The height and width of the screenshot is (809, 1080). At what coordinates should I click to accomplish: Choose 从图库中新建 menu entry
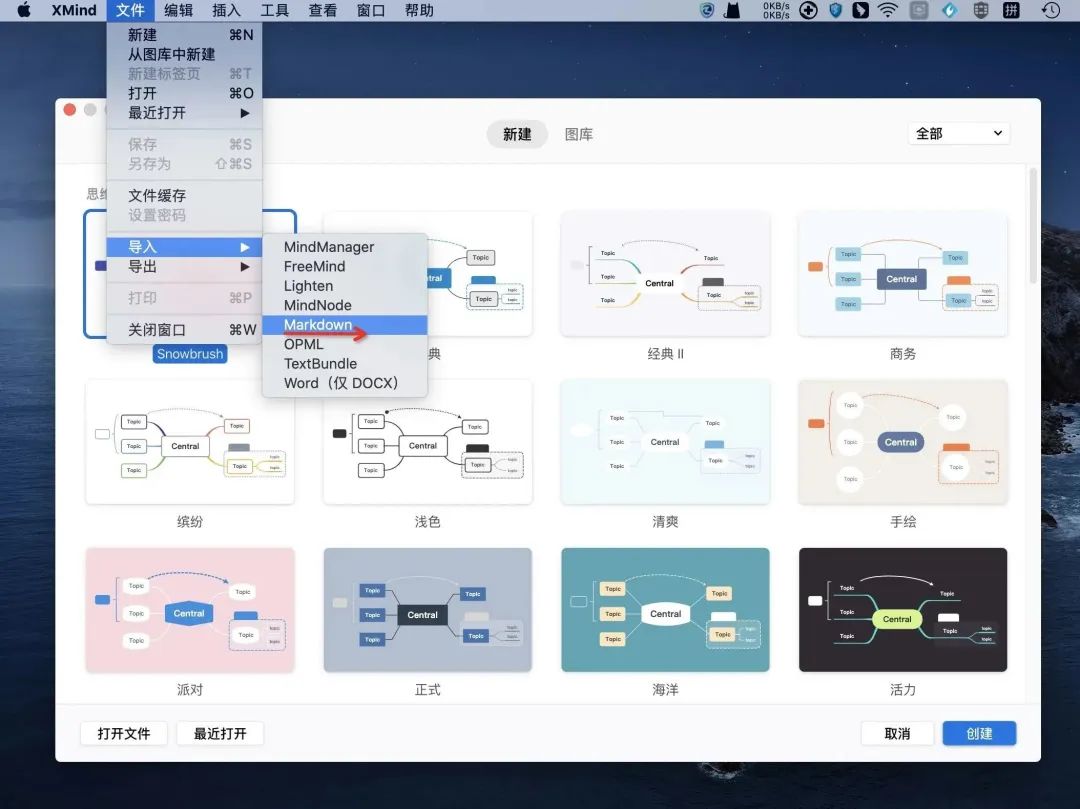pyautogui.click(x=185, y=54)
